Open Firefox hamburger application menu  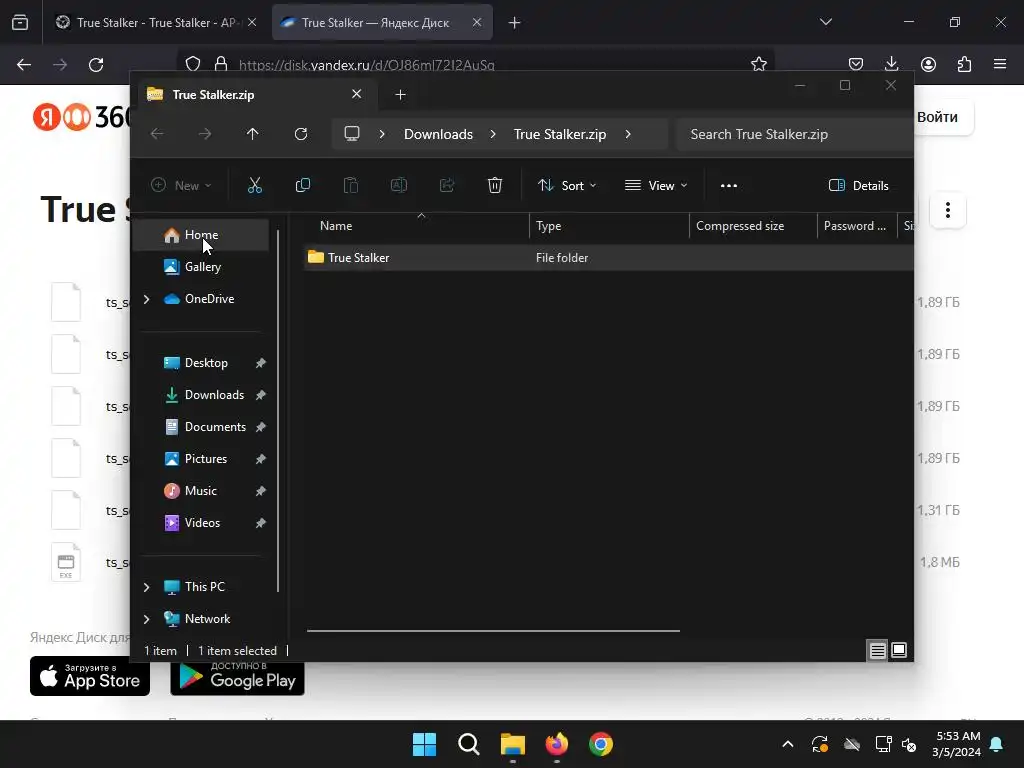coord(1000,64)
